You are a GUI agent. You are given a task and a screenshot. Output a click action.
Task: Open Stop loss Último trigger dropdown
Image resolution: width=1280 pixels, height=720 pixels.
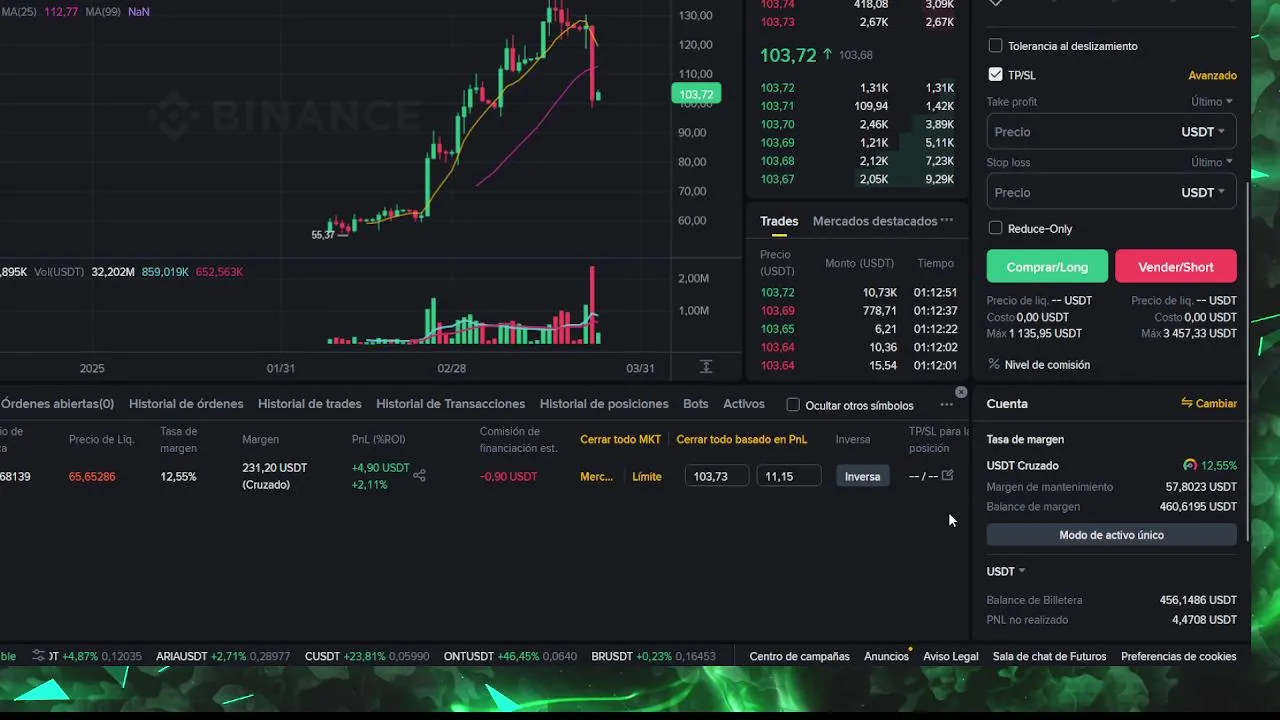coord(1212,162)
